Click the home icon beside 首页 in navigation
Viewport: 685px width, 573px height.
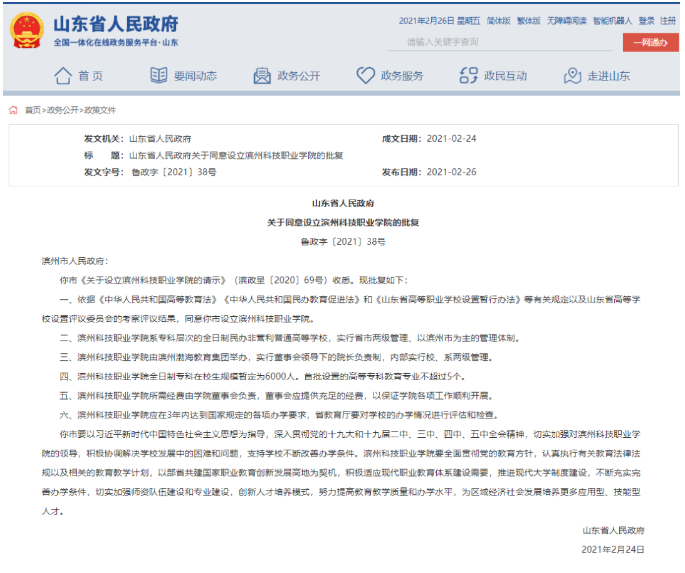(x=63, y=76)
